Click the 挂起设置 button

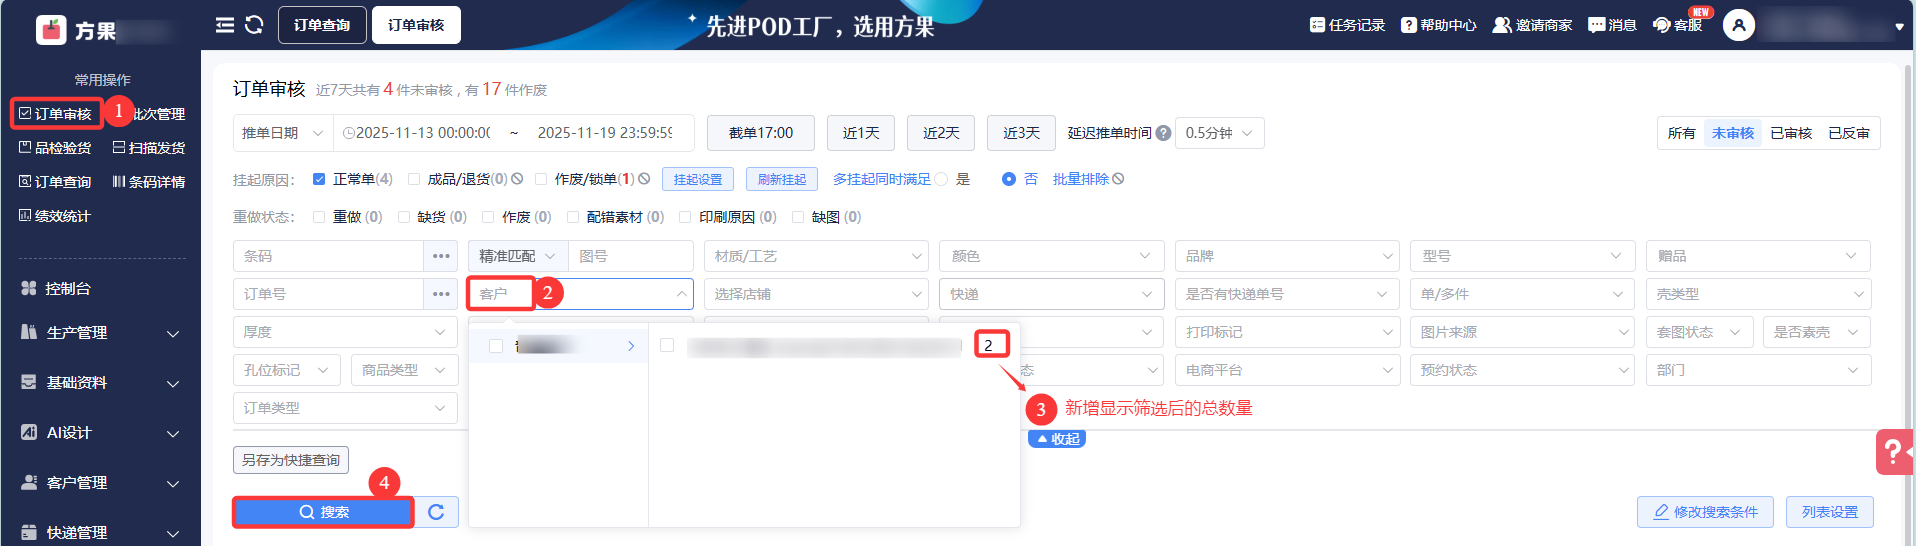698,179
